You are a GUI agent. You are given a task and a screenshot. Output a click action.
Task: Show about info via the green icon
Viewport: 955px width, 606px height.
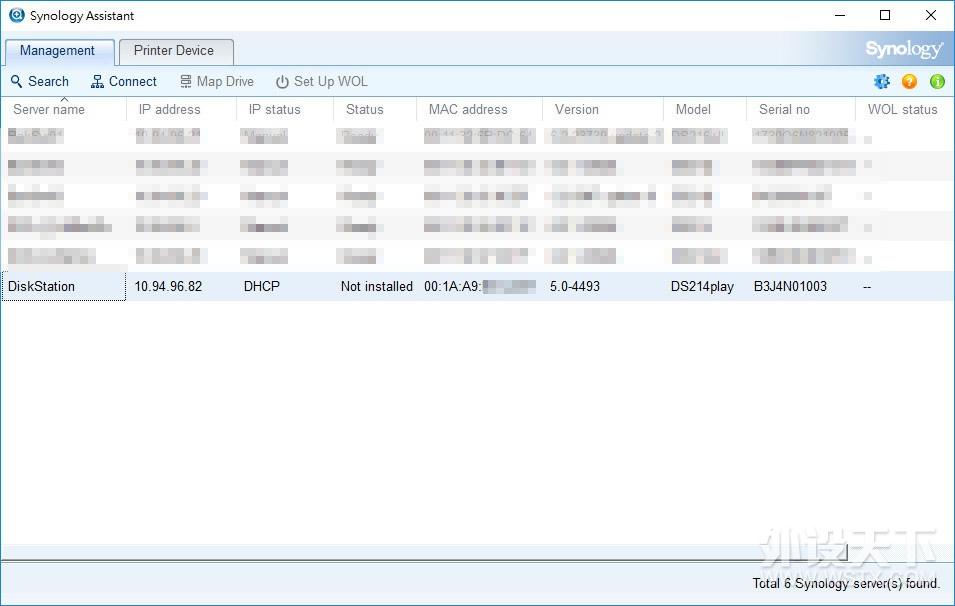tap(937, 82)
